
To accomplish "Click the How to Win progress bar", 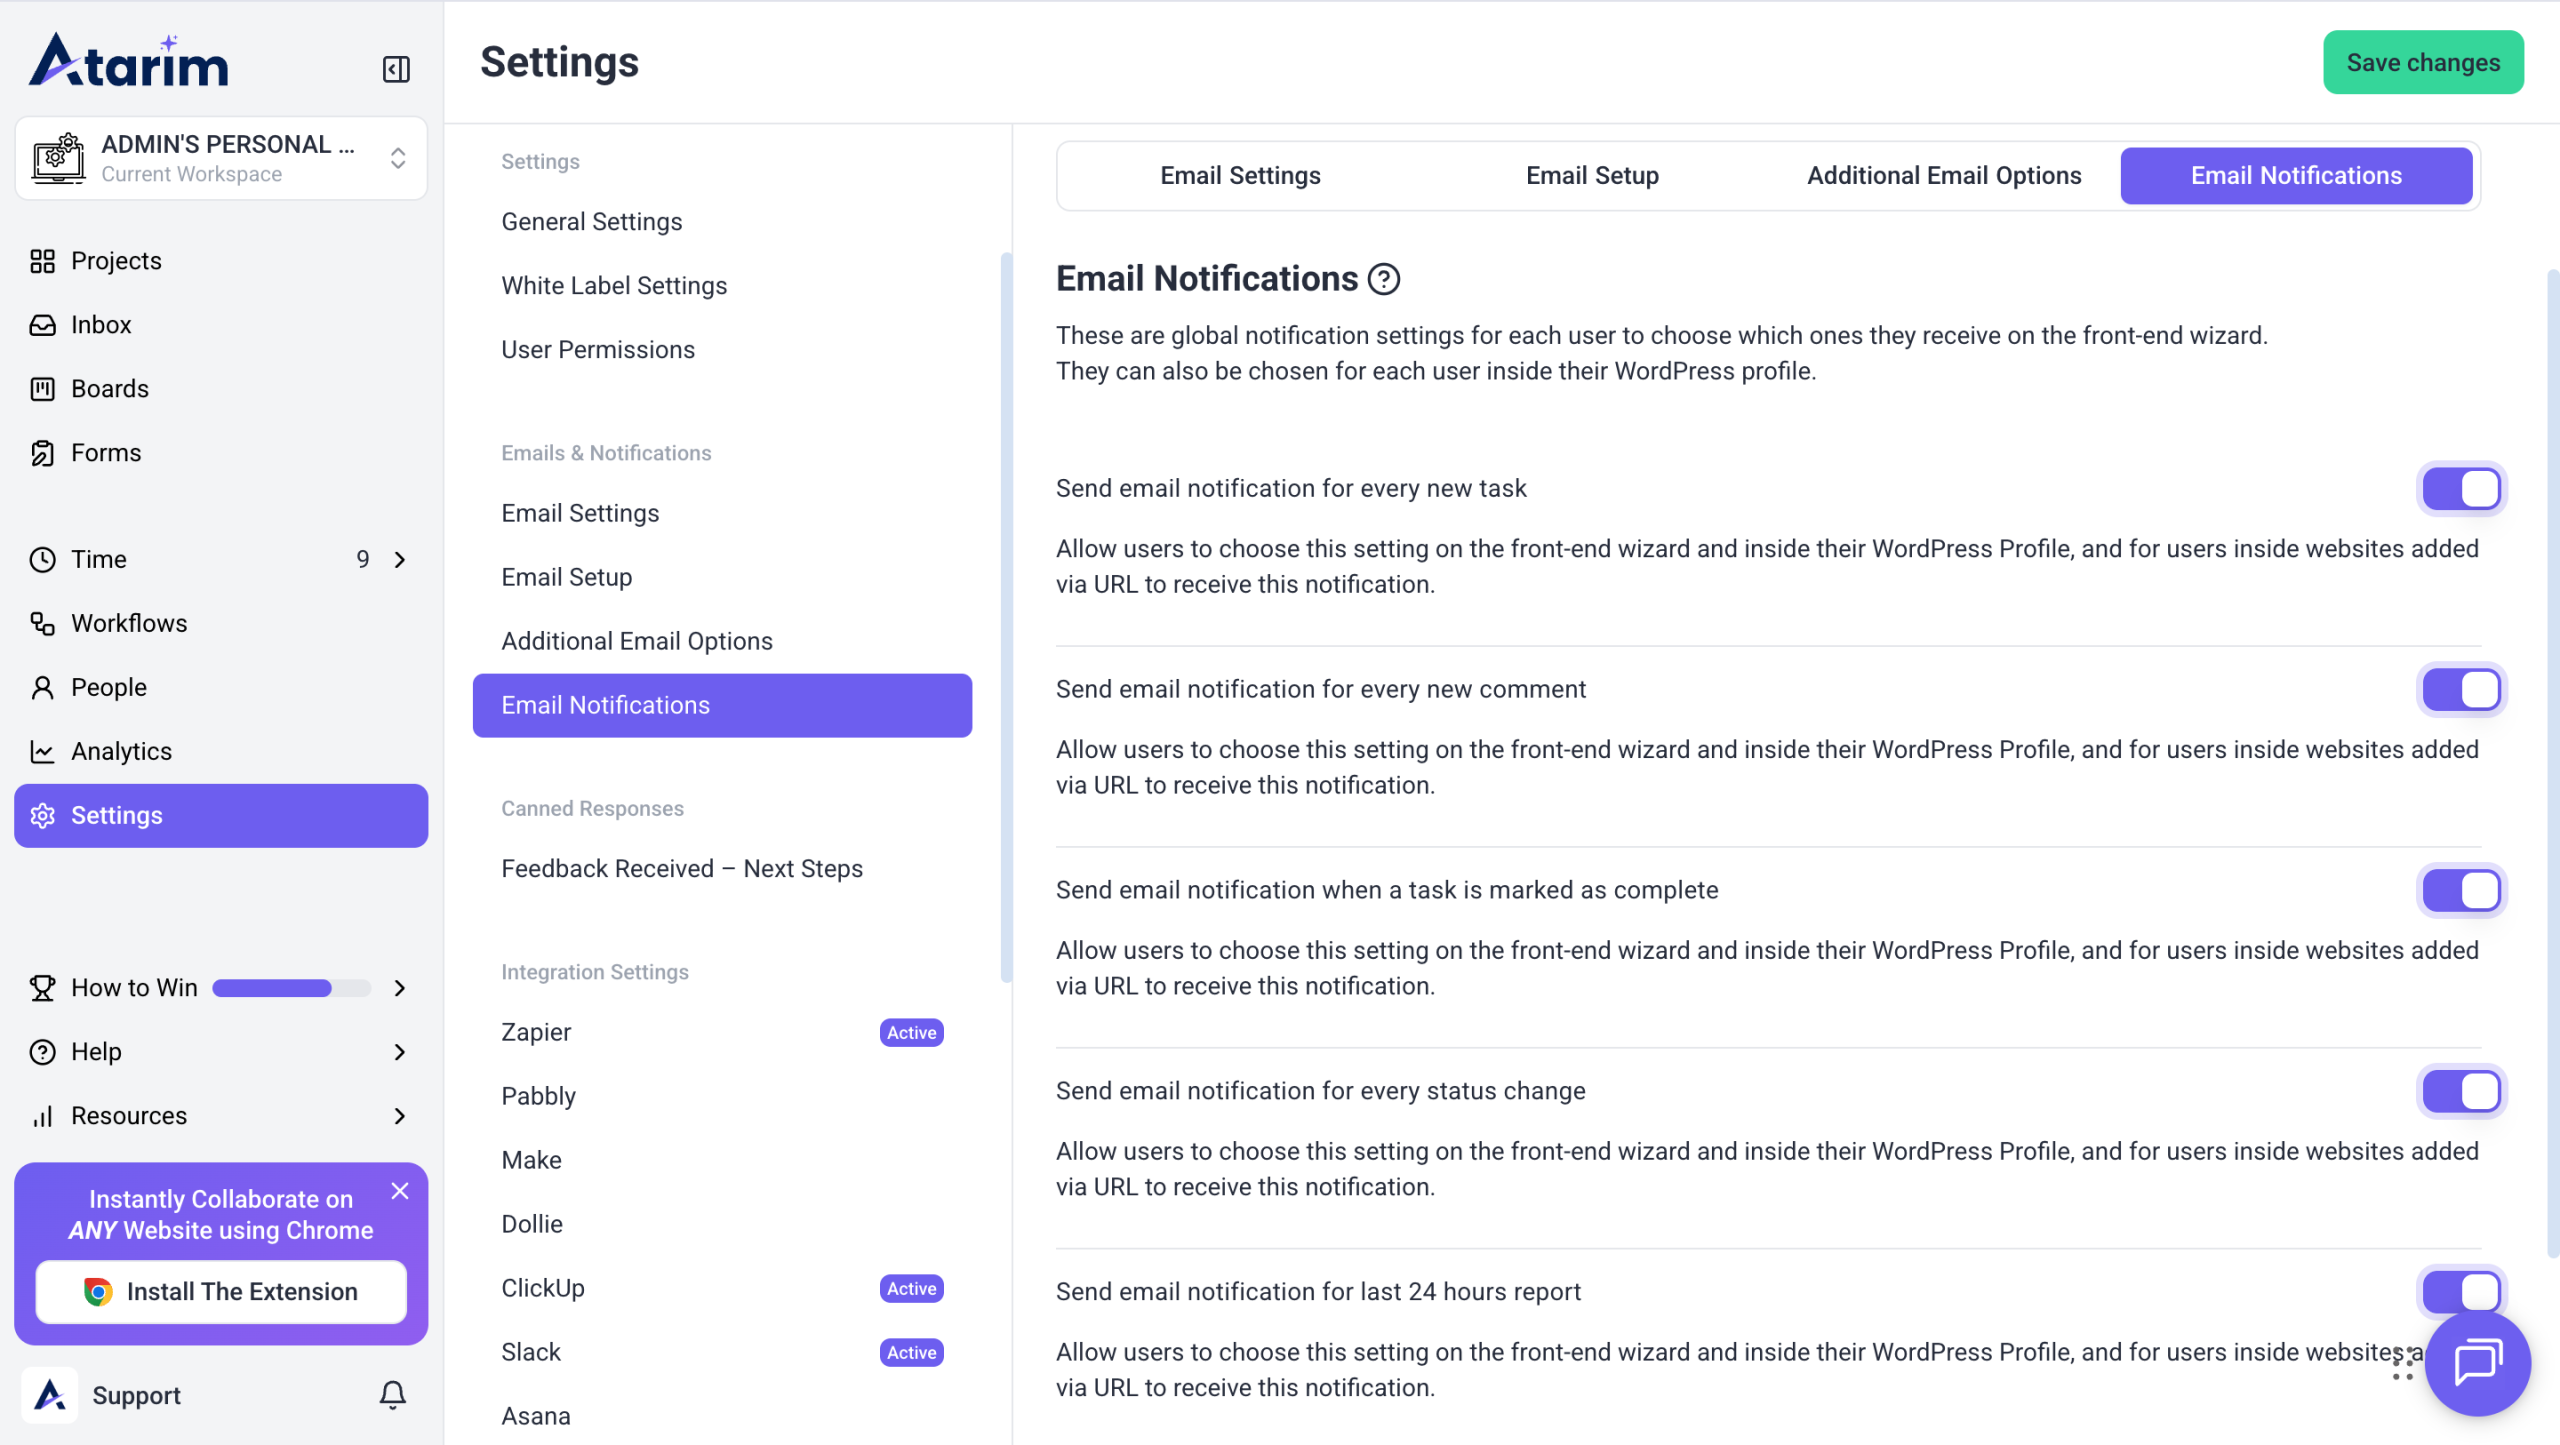I will click(290, 988).
